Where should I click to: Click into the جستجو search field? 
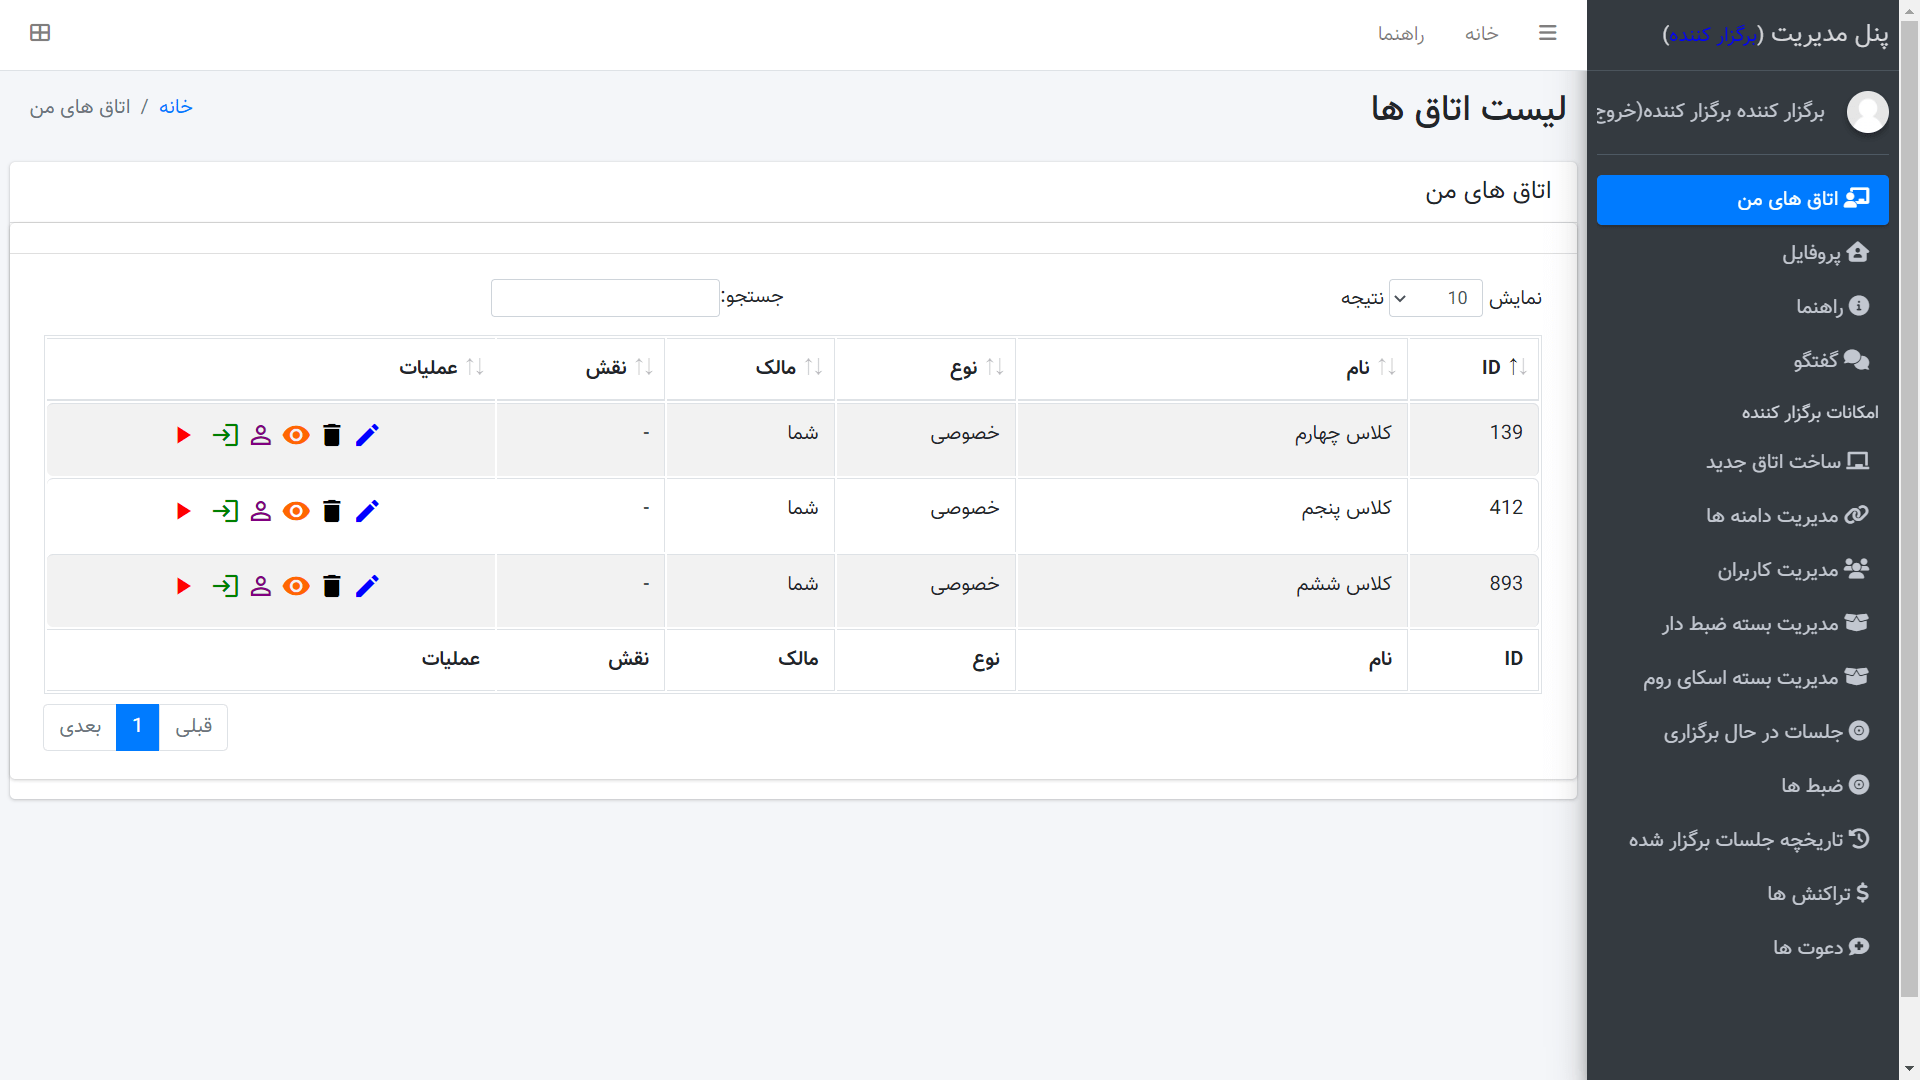(x=605, y=298)
